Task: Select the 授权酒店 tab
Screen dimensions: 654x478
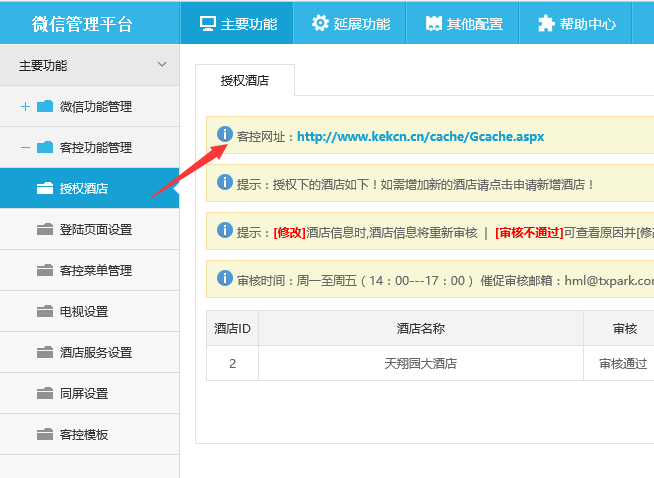Action: 245,80
